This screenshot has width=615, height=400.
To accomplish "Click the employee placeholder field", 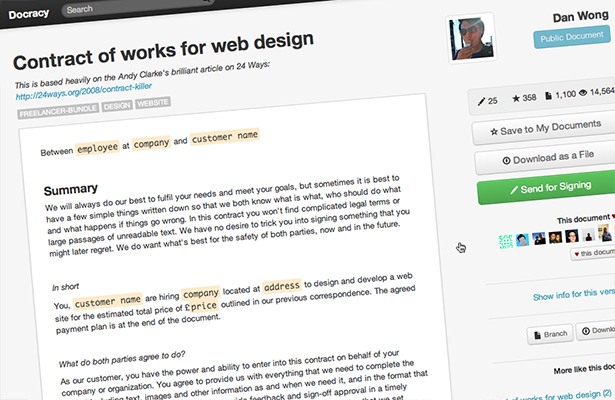I will coord(97,147).
